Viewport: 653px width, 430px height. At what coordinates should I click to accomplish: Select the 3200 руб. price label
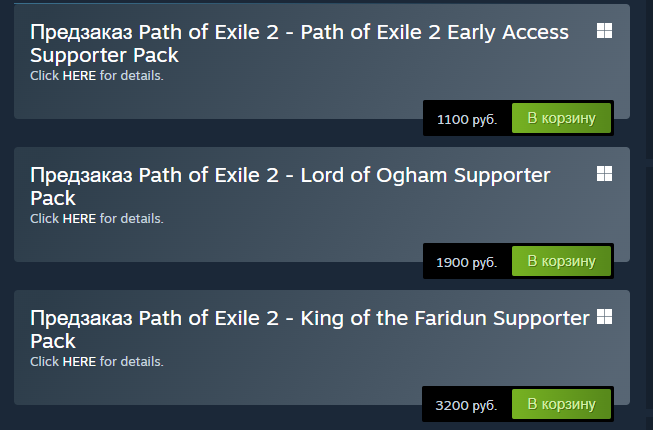[467, 406]
